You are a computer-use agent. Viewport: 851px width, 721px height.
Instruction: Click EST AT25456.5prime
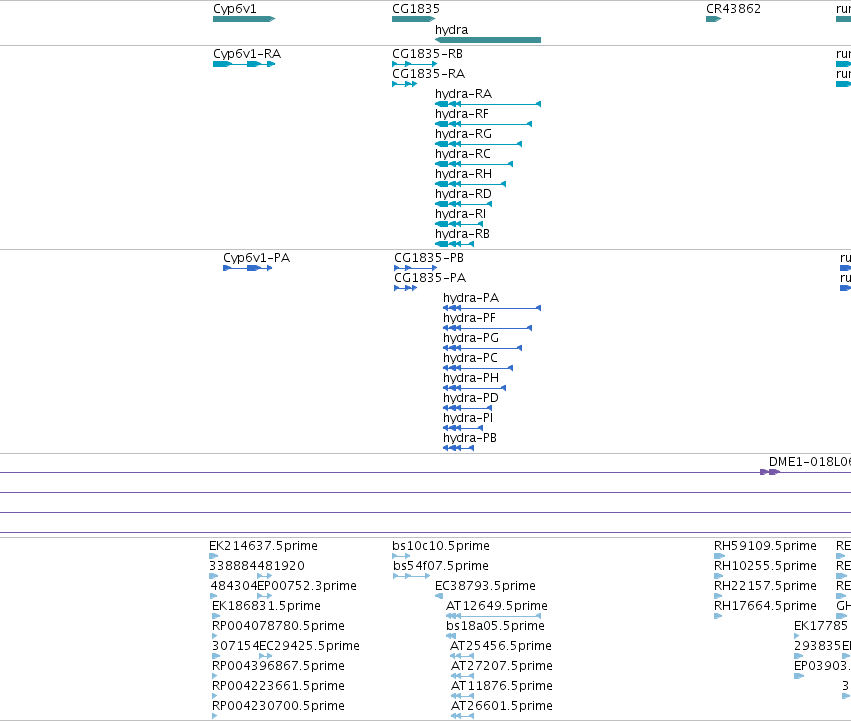[x=462, y=656]
